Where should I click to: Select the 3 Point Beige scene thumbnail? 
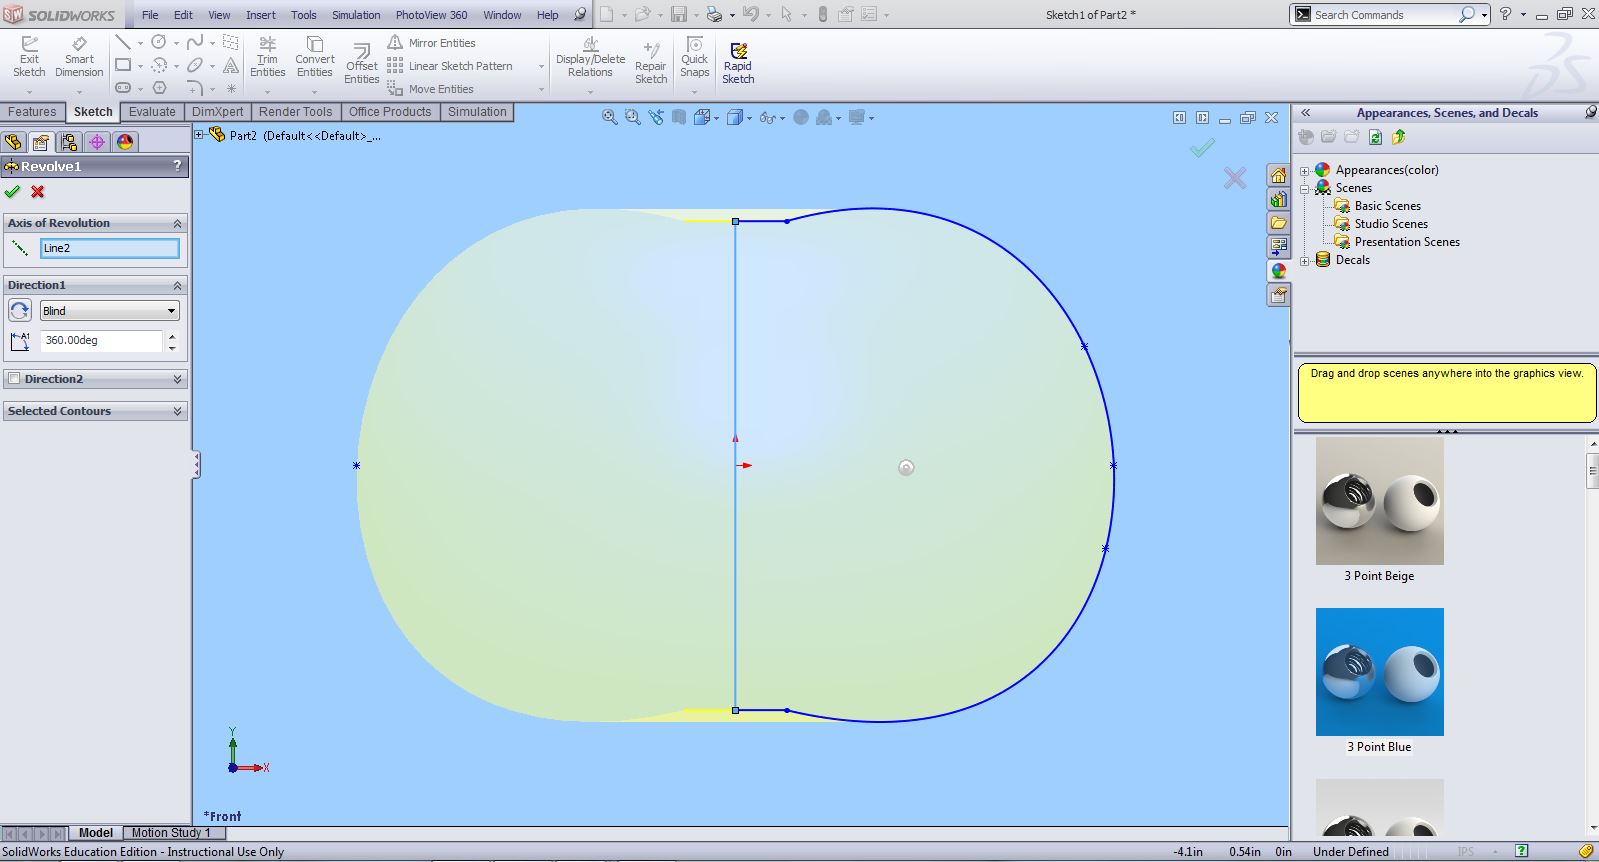[x=1379, y=501]
